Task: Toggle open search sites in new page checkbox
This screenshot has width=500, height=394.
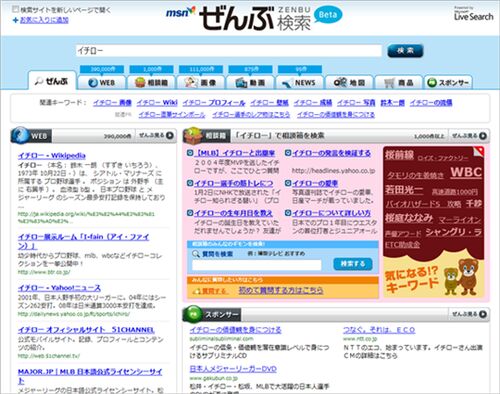Action: point(15,9)
